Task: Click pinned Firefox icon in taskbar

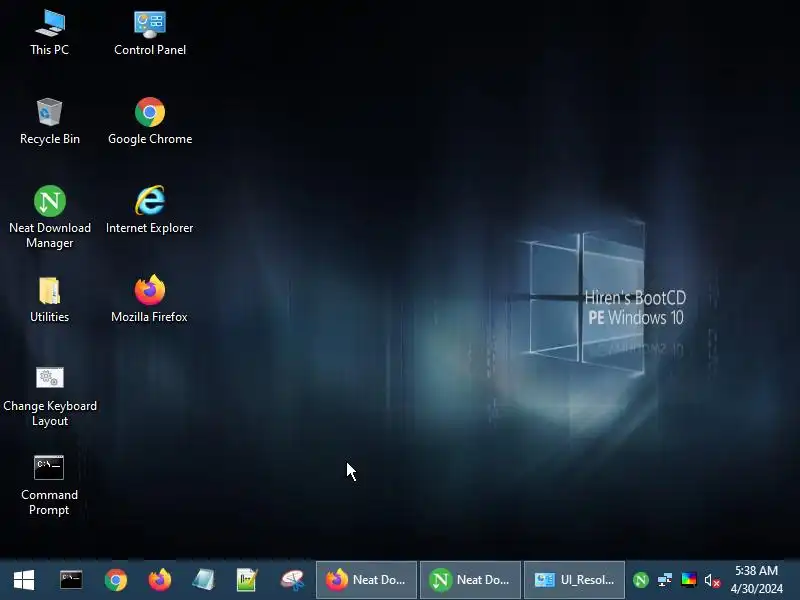Action: (160, 580)
